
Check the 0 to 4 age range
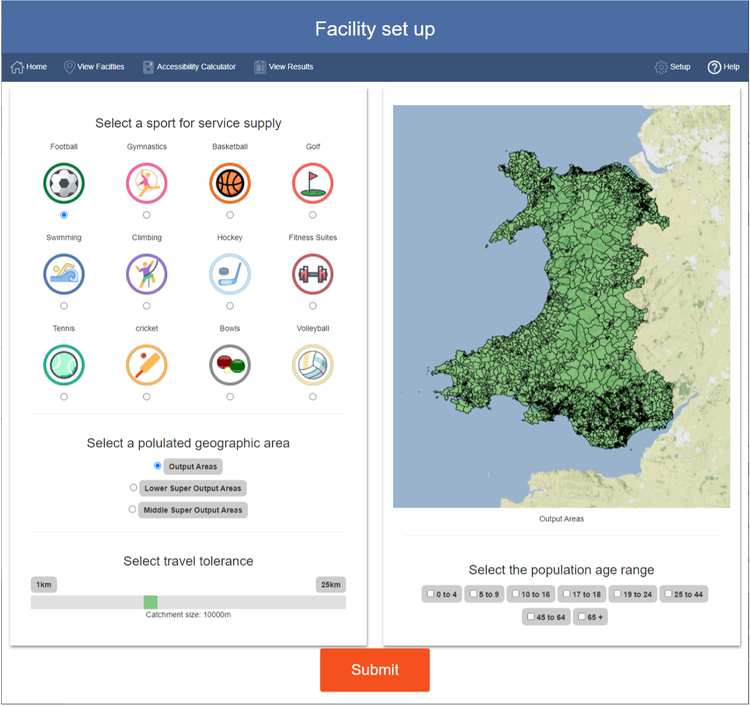tap(430, 594)
